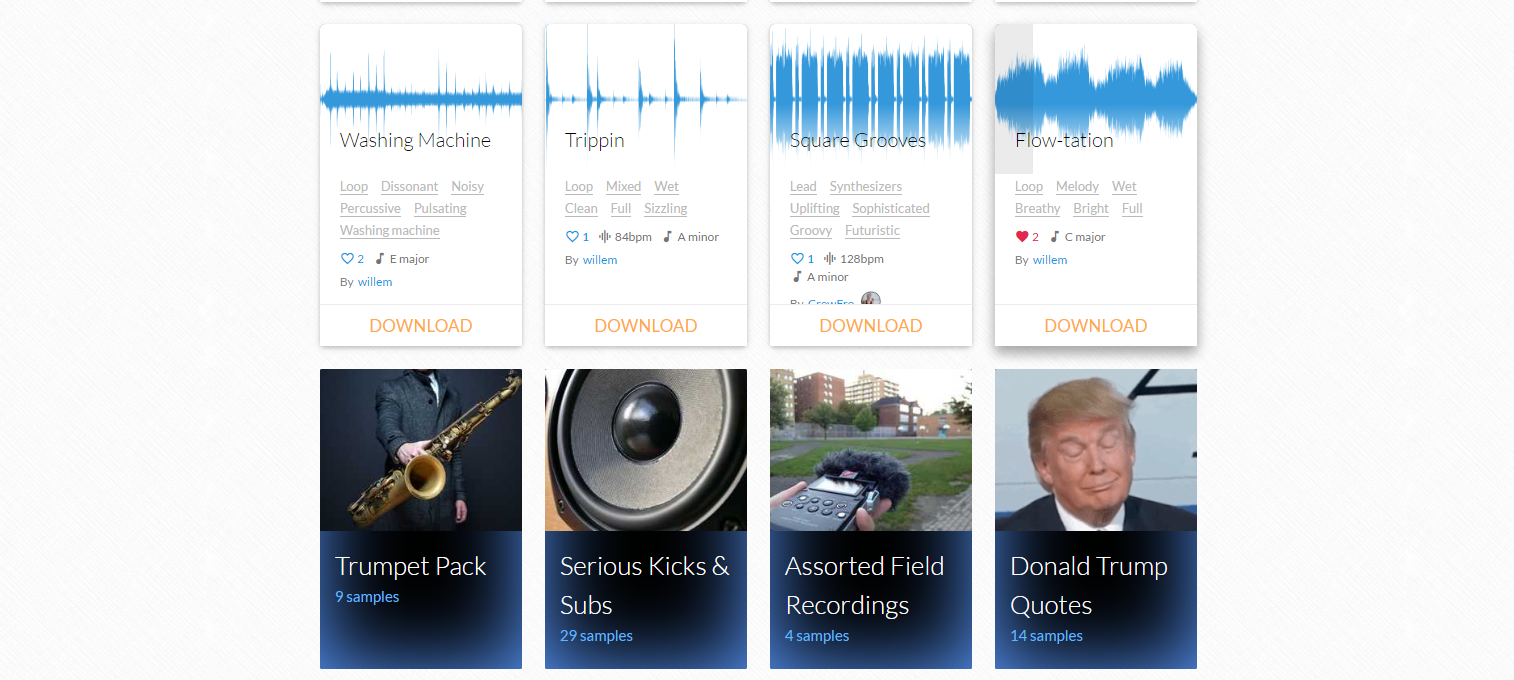Viewport: 1514px width, 680px height.
Task: Open the Donald Trump Quotes thumbnail
Action: [x=1096, y=450]
